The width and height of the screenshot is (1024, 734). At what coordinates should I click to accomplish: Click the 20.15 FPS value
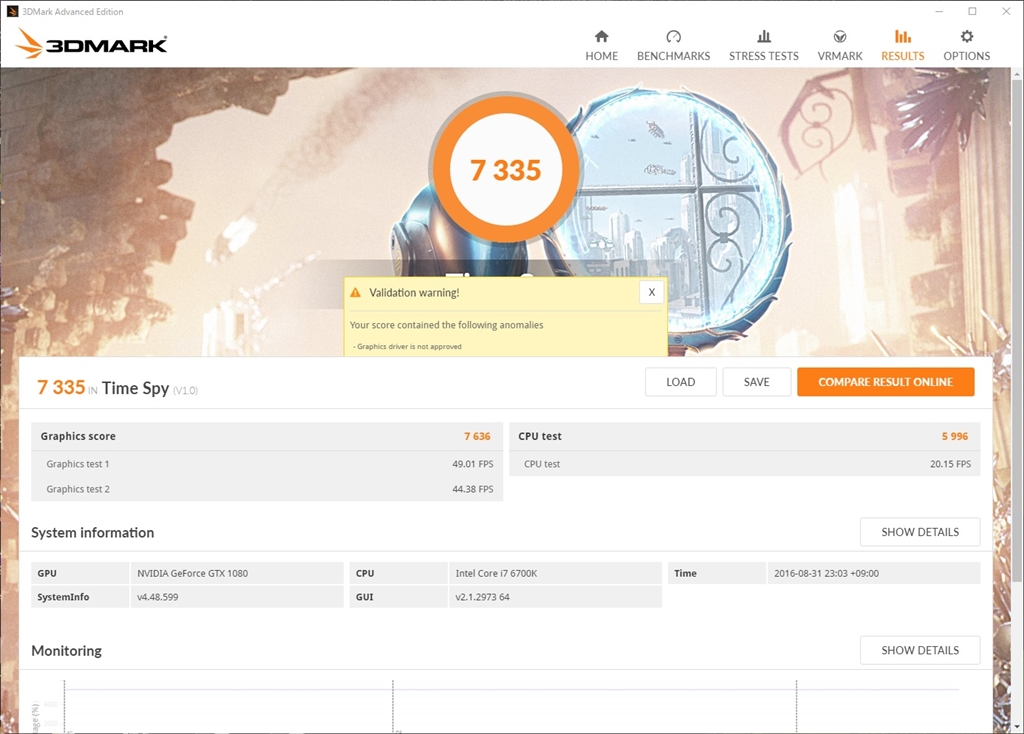[950, 464]
